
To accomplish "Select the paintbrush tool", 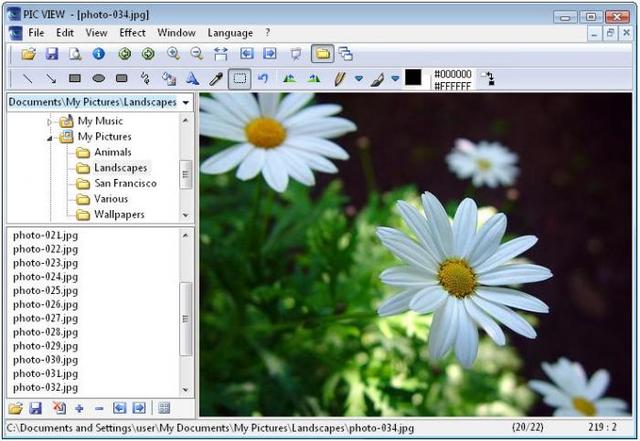I will tap(377, 79).
